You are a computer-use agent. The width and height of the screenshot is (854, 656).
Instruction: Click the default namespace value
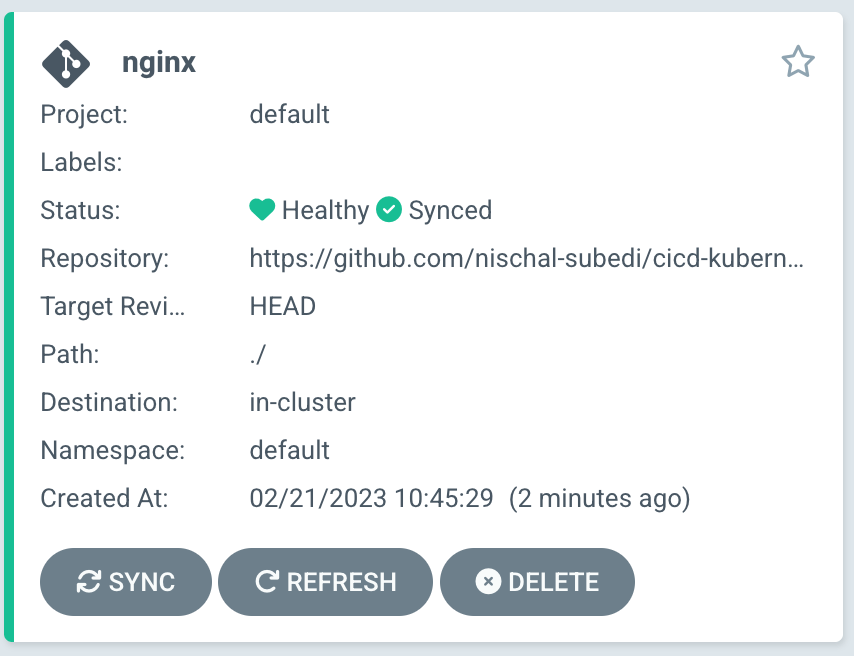coord(289,450)
